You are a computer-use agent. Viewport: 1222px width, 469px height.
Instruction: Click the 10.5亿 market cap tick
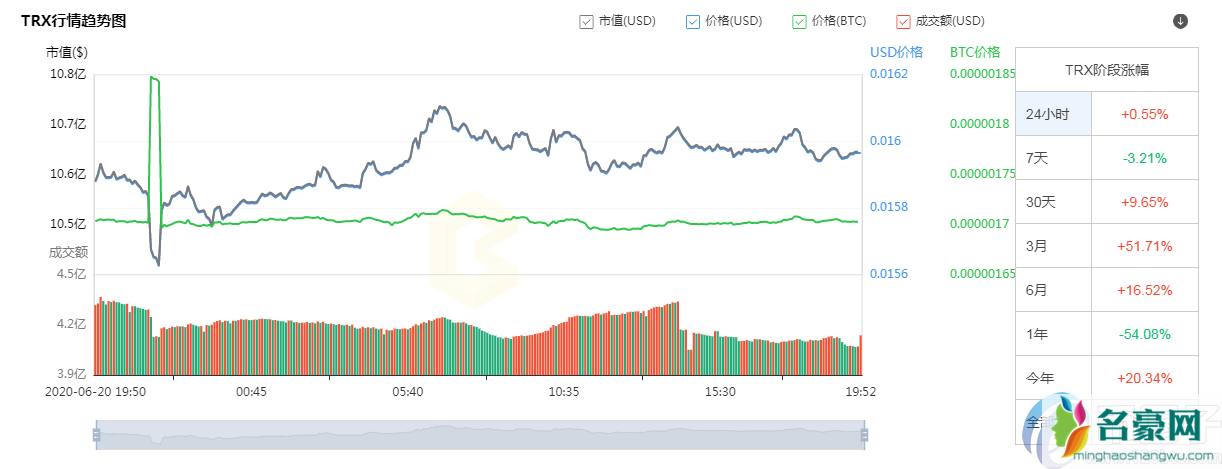coord(68,224)
